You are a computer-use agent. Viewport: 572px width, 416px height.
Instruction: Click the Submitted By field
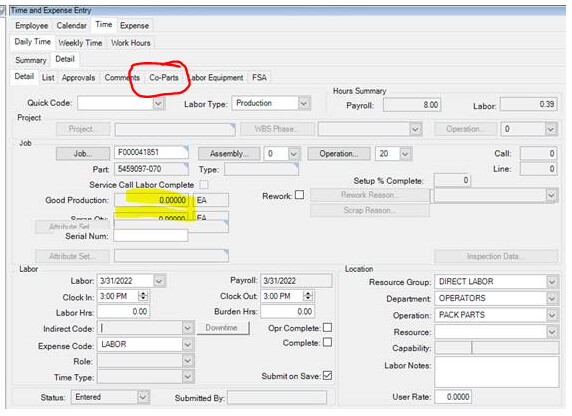tap(277, 397)
